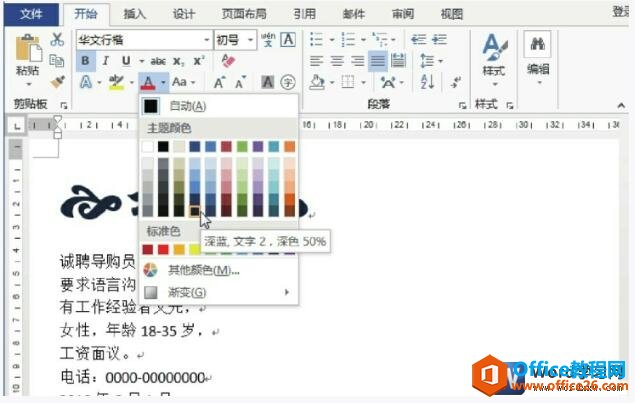Switch to the 插入 tab
The image size is (635, 403).
pos(134,14)
